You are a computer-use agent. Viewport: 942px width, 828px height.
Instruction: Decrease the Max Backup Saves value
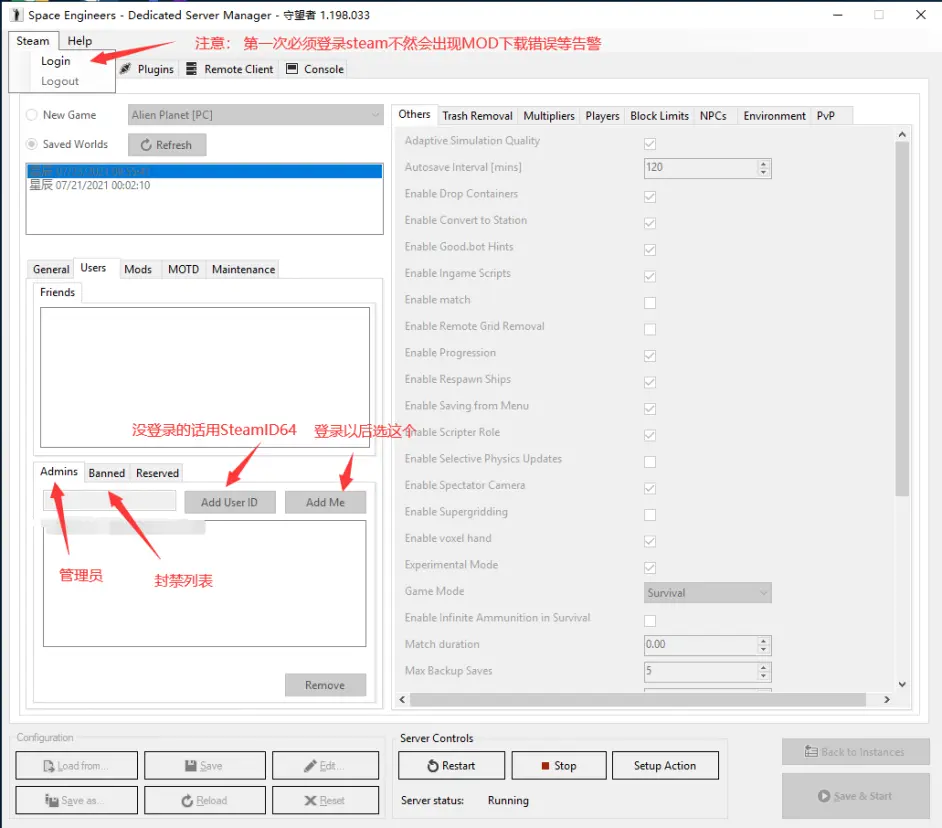[x=763, y=676]
